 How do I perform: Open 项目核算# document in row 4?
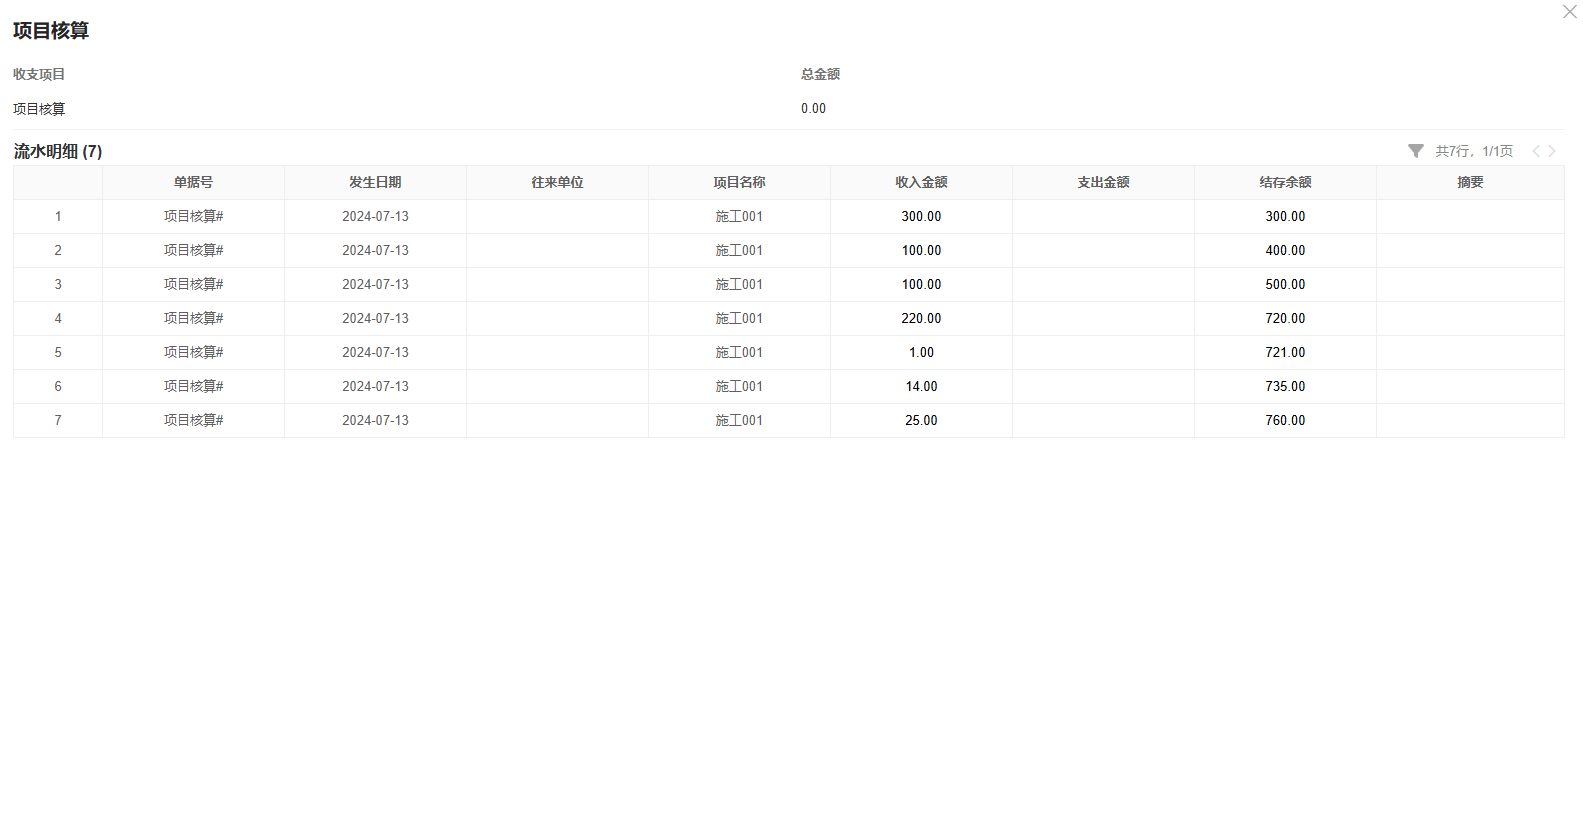(193, 318)
